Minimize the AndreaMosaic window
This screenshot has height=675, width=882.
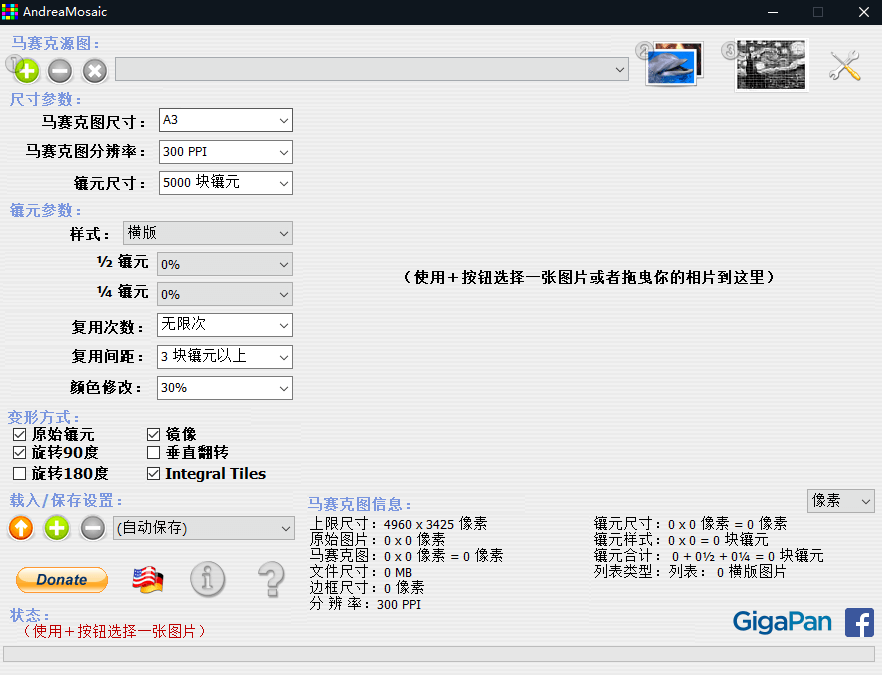click(773, 12)
